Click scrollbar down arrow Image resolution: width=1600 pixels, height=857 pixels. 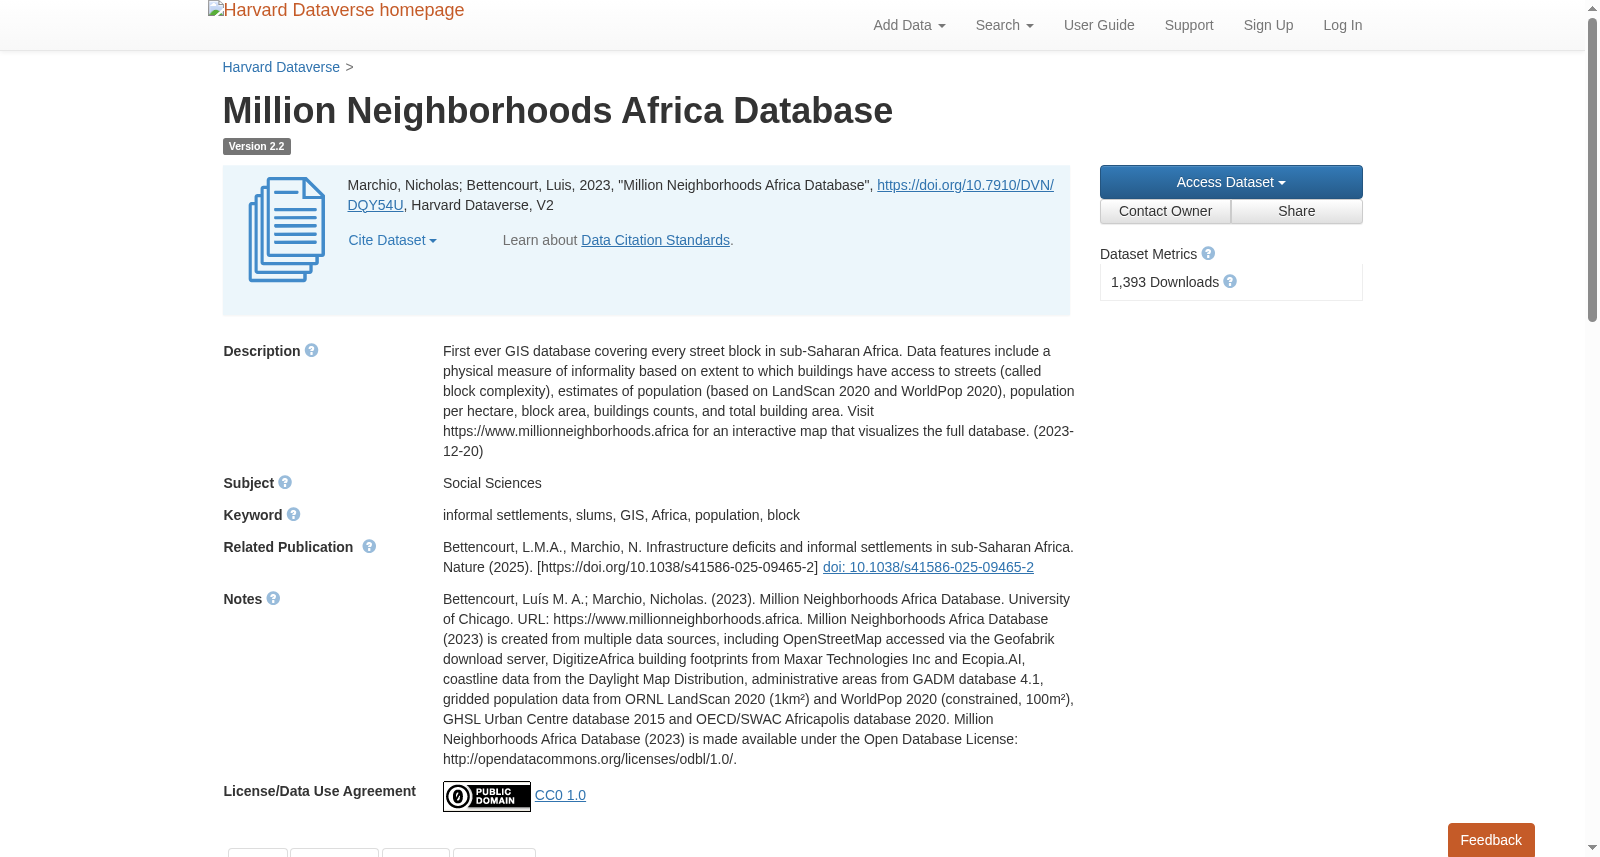(1592, 848)
